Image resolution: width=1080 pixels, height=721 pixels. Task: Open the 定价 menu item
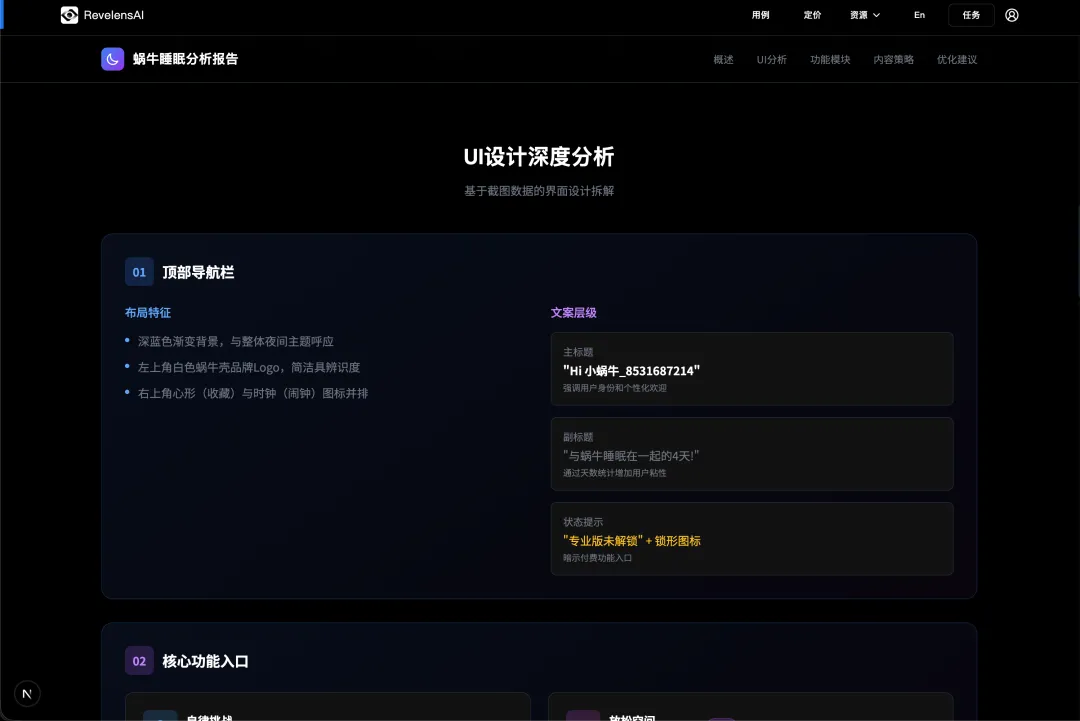(x=812, y=15)
